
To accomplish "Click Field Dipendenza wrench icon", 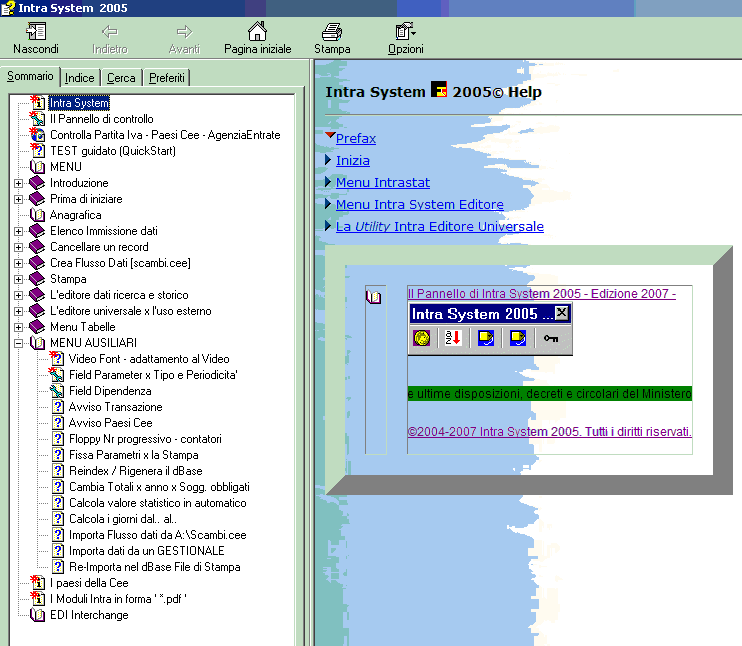I will coord(57,391).
